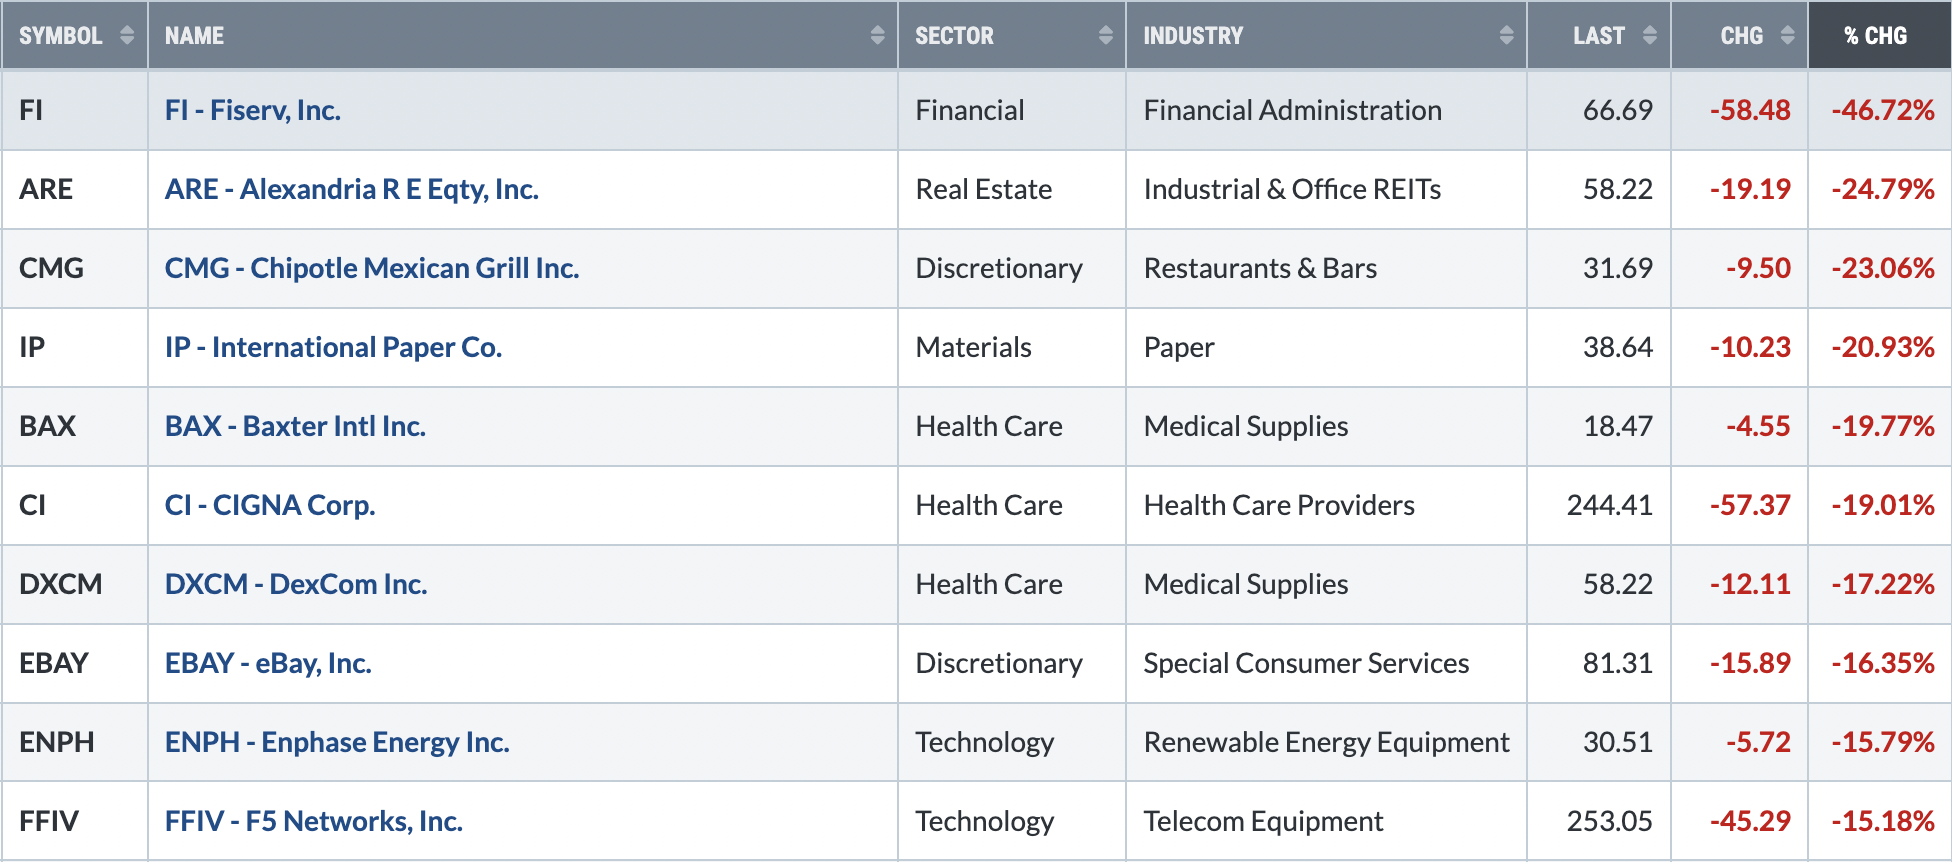Viewport: 1954px width, 862px height.
Task: Select the CMG symbol cell
Action: (75, 268)
